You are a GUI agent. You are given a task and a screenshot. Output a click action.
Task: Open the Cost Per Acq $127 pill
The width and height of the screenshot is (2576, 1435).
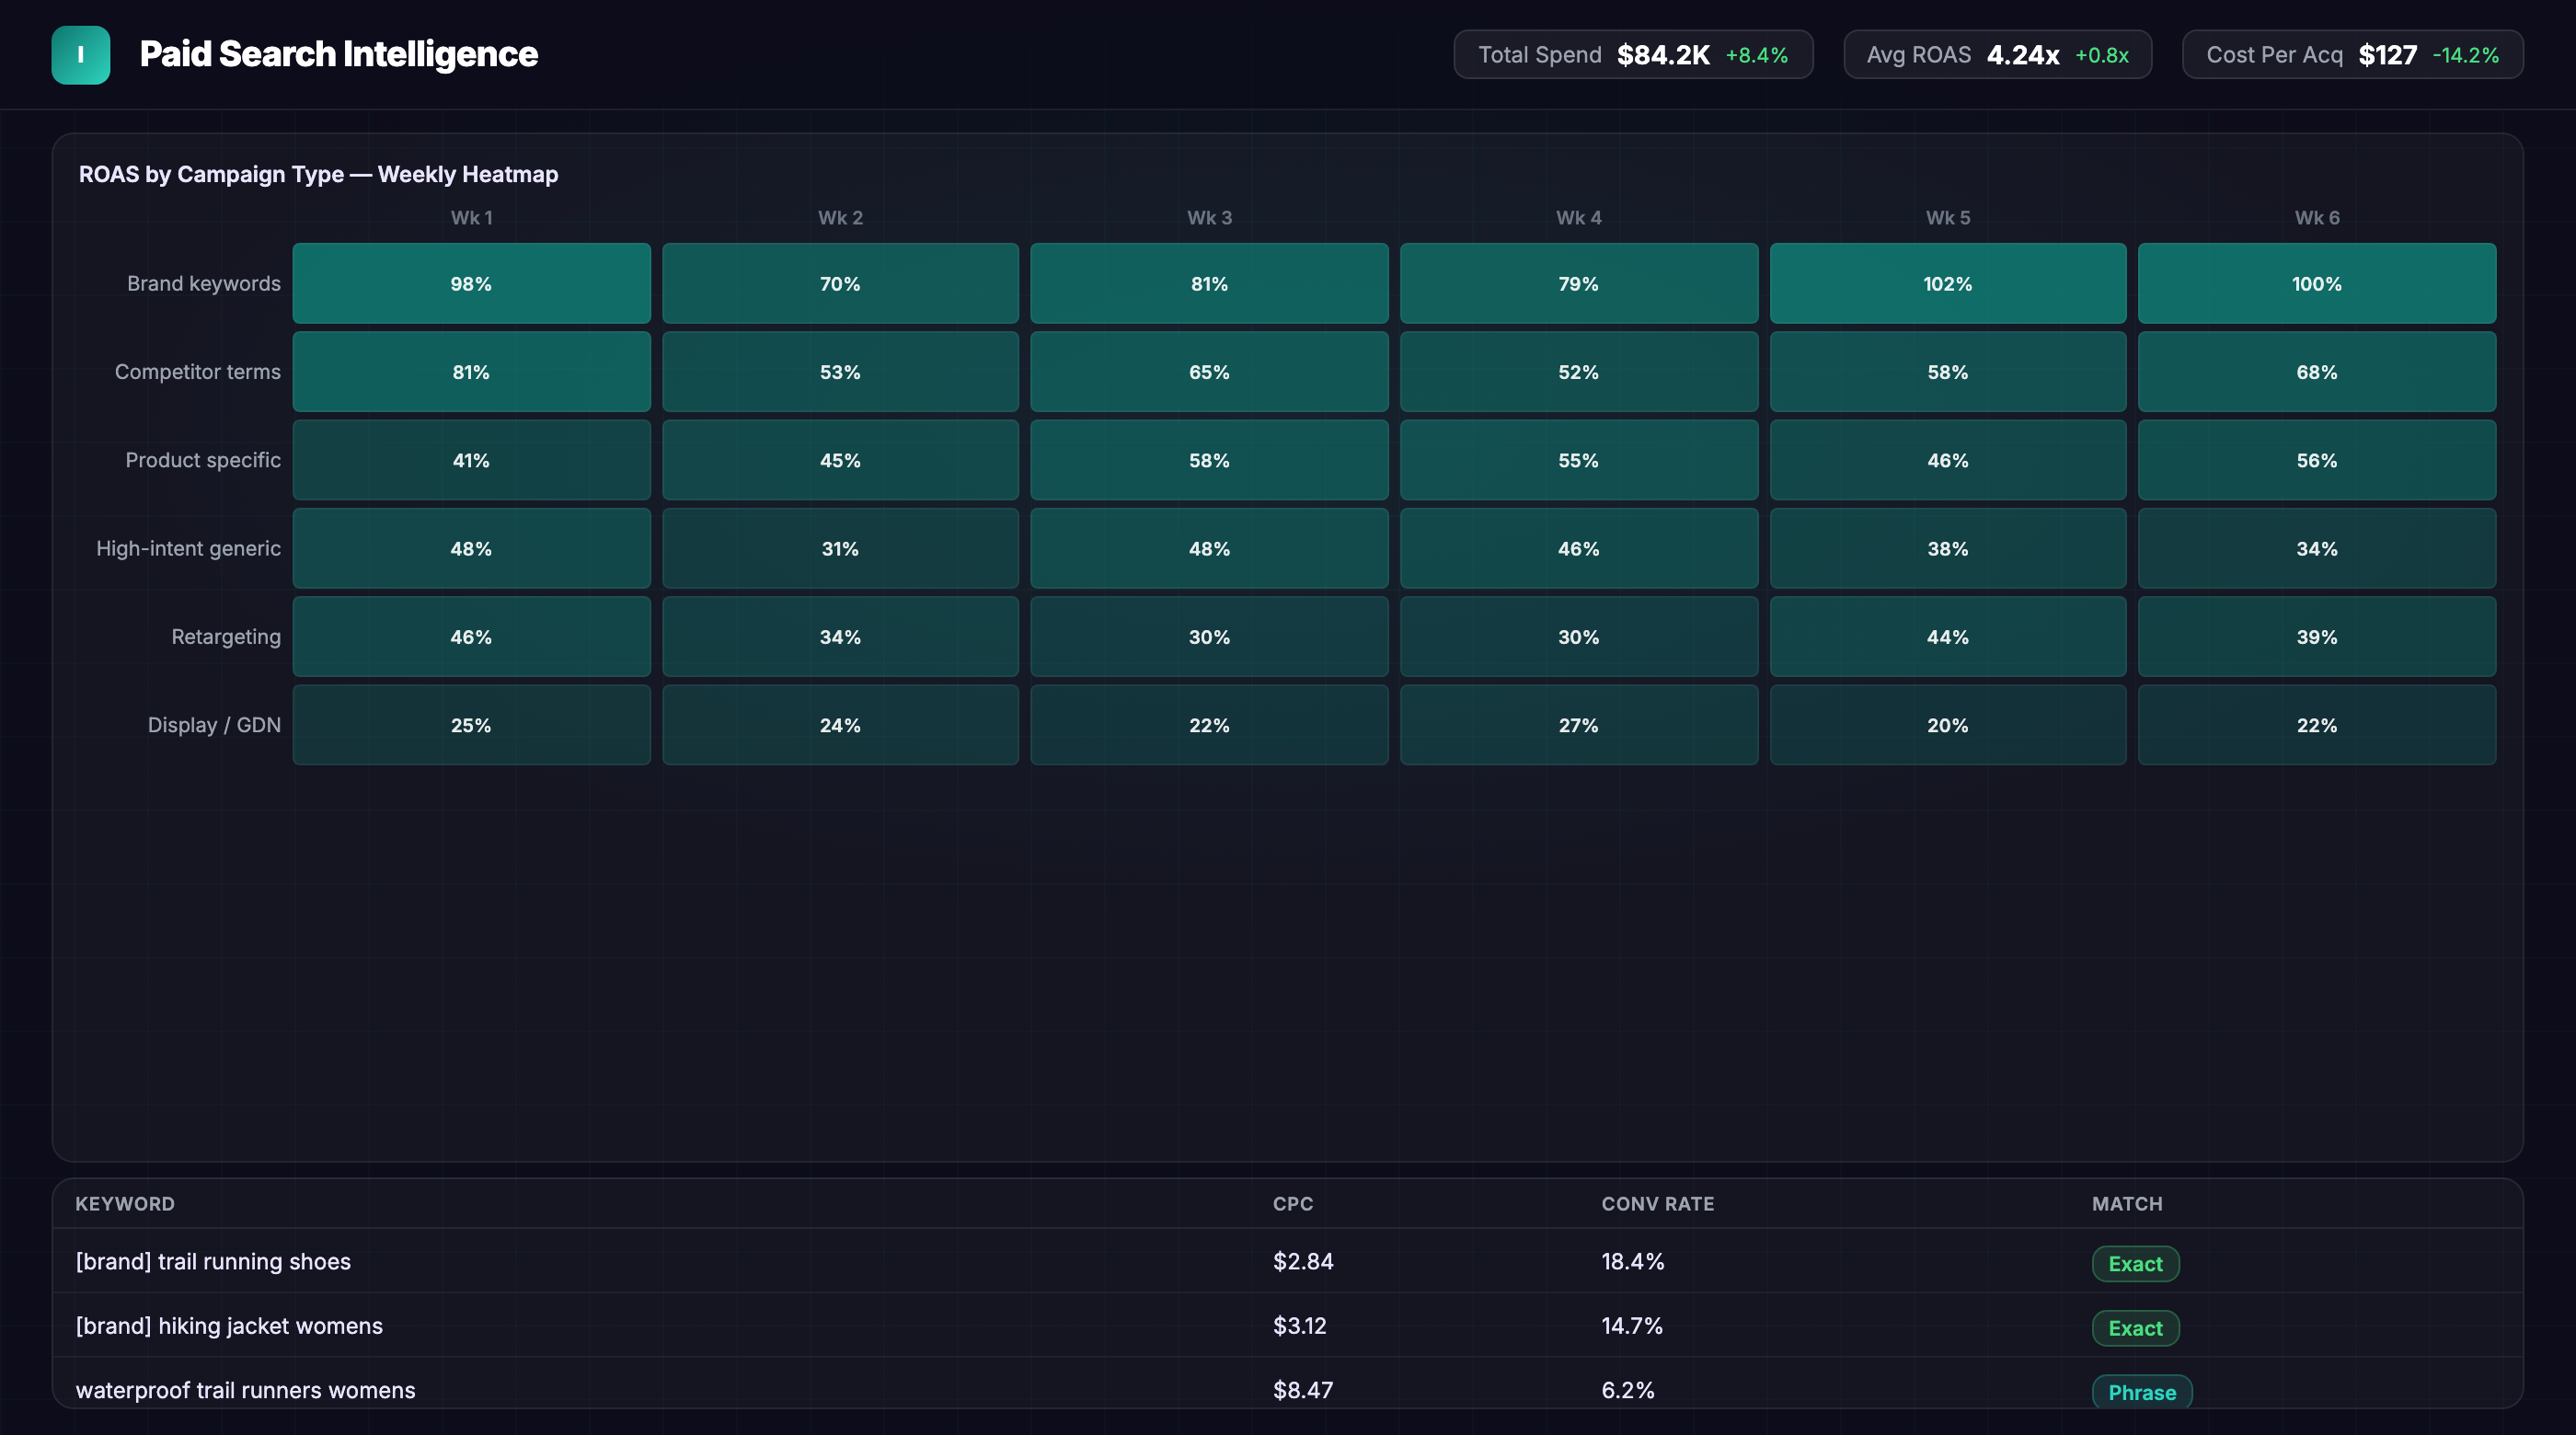click(x=2352, y=55)
